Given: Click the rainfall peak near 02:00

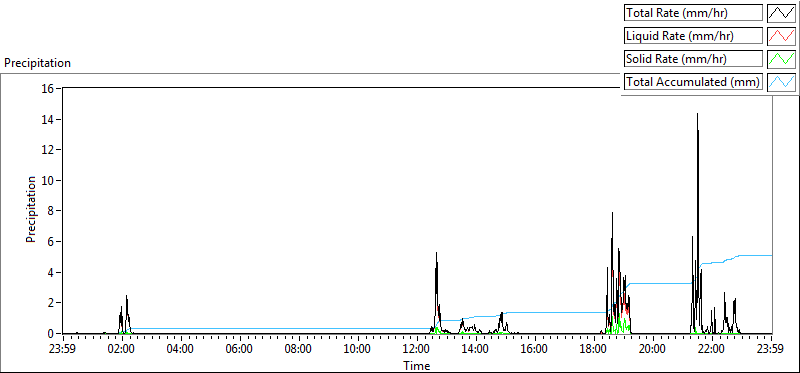Looking at the screenshot, I should click(x=127, y=296).
